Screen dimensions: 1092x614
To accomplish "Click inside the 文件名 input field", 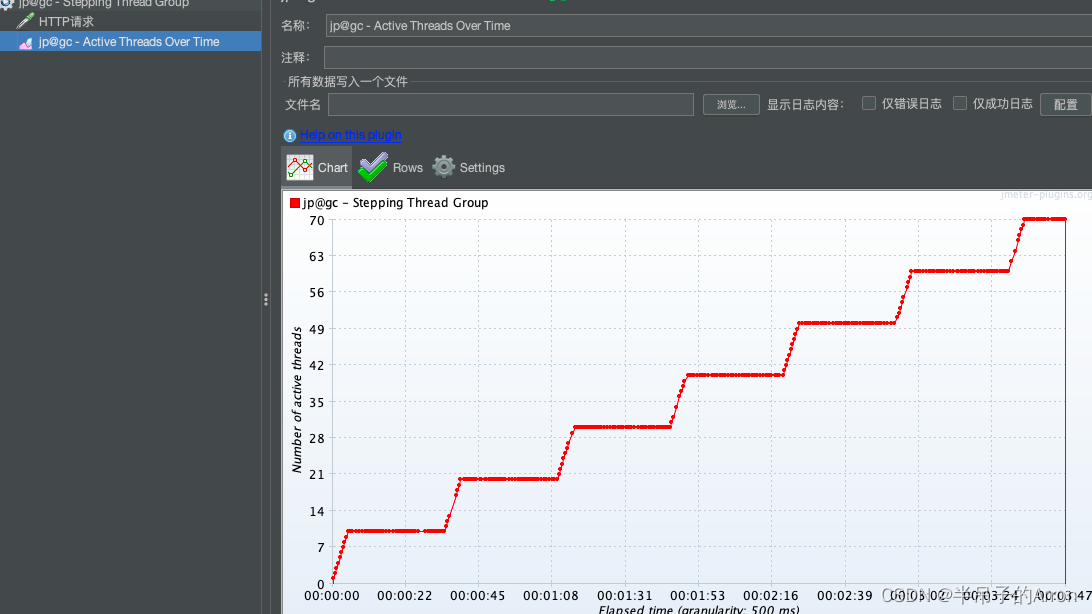I will (x=510, y=104).
